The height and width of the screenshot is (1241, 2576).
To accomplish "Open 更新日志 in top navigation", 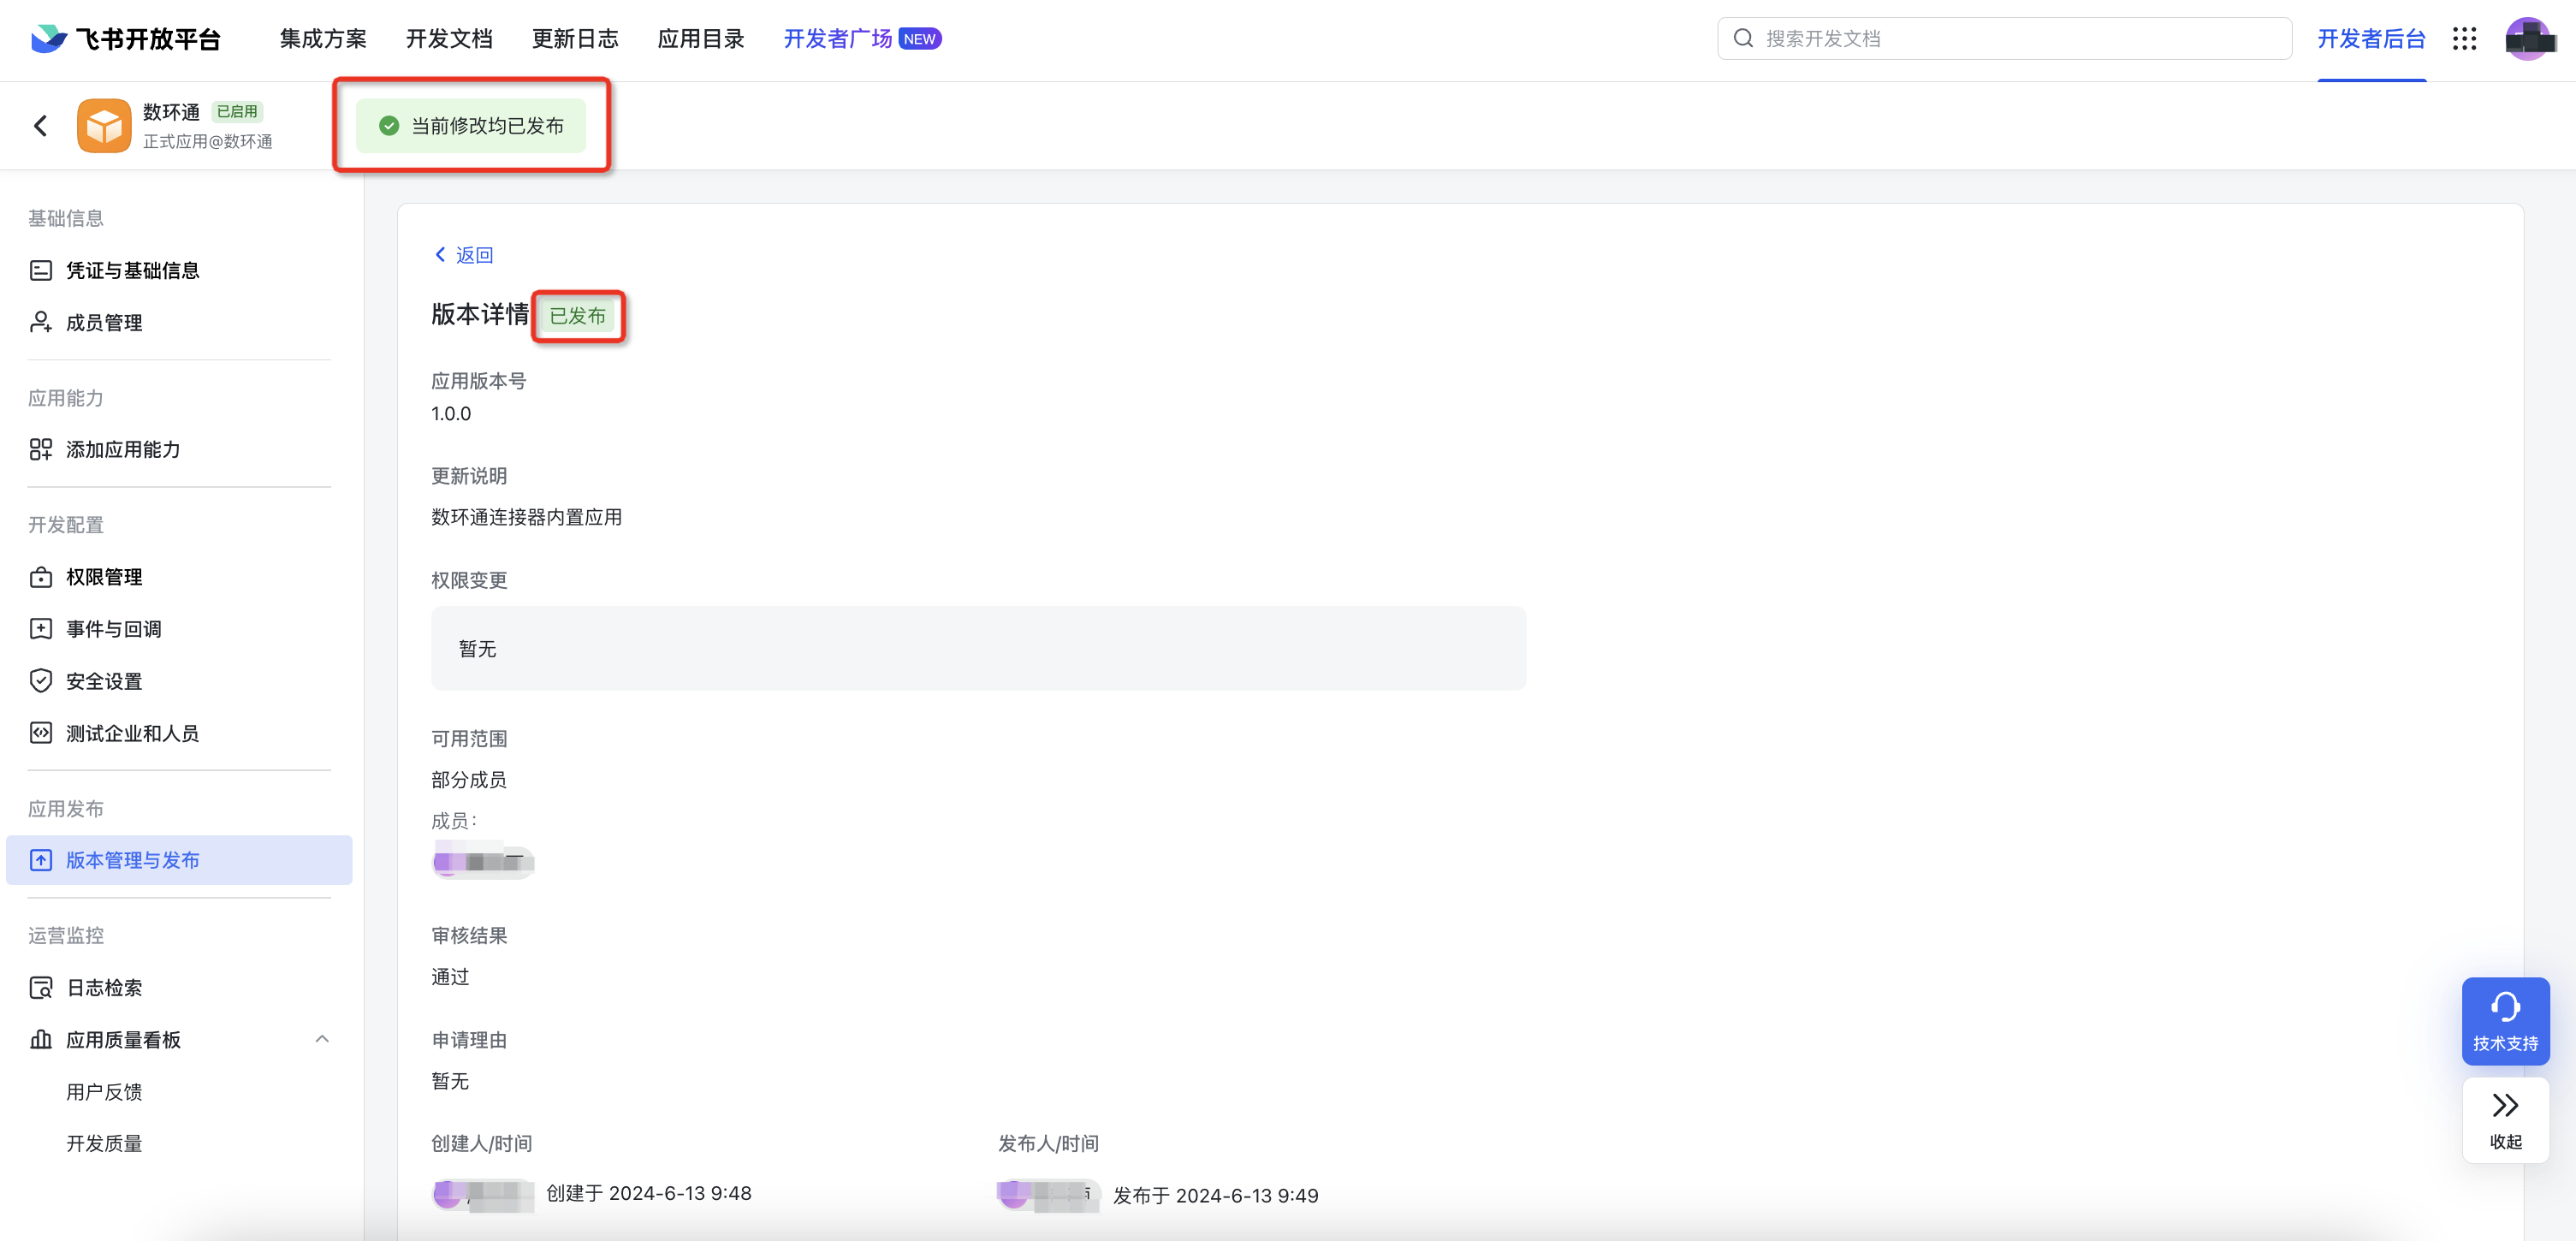I will pyautogui.click(x=575, y=39).
